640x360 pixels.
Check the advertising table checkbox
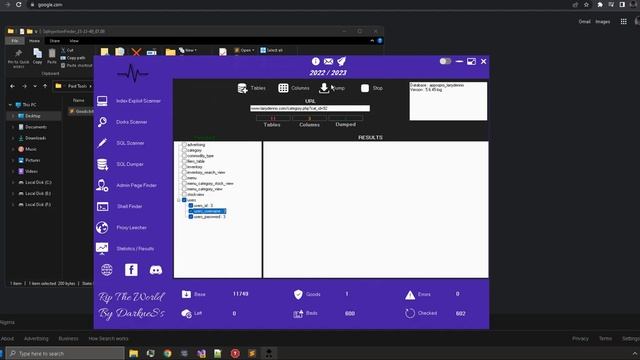coord(184,144)
